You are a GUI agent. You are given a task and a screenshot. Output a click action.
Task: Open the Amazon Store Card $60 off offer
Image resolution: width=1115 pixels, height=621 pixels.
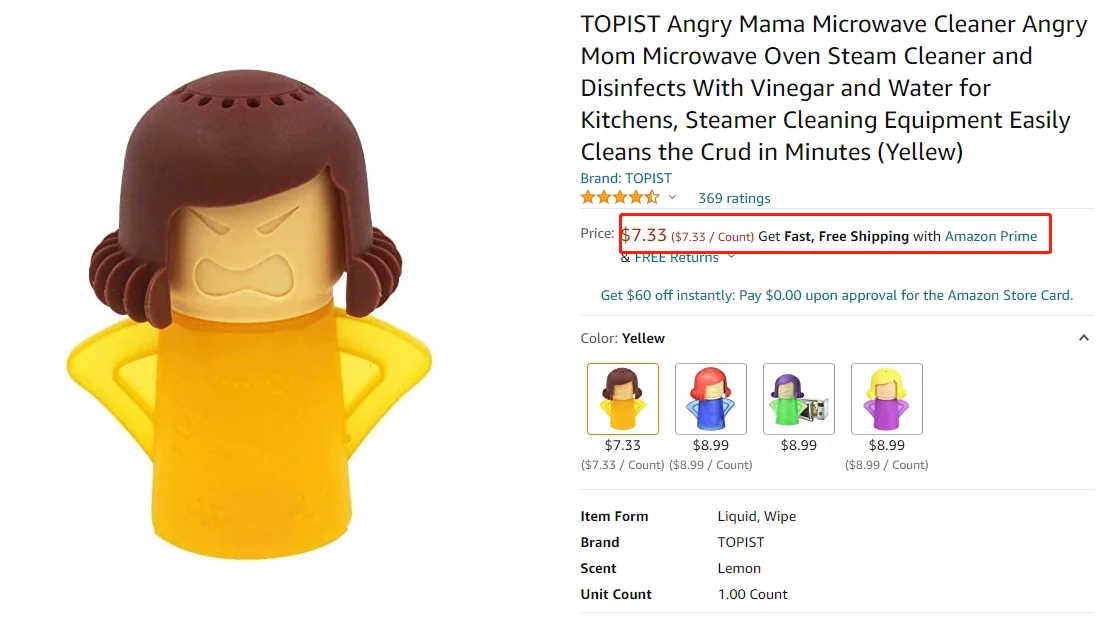pos(836,295)
